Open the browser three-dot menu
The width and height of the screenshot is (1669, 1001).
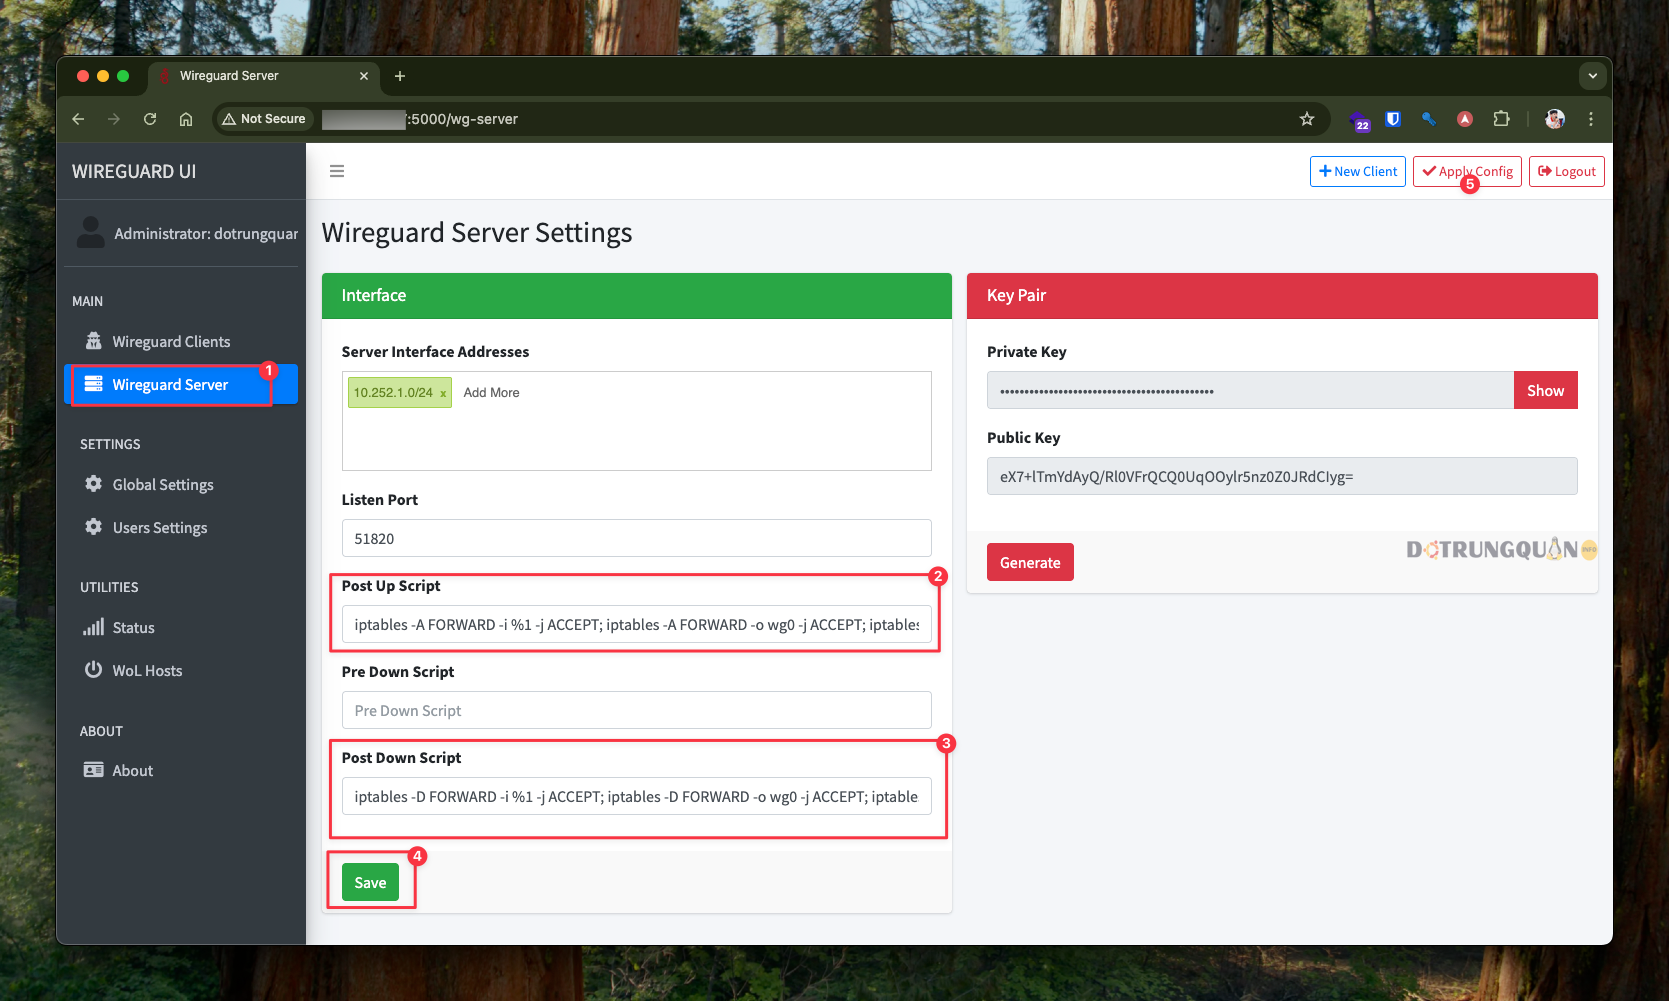click(x=1591, y=119)
